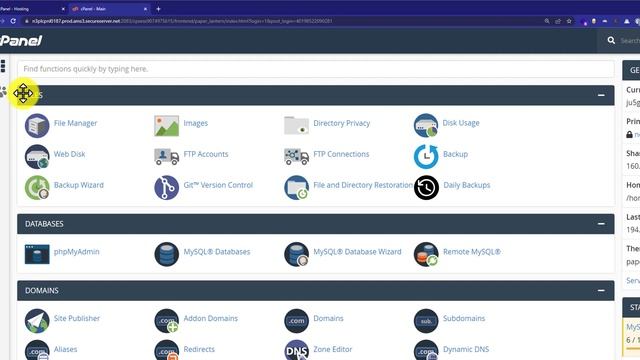This screenshot has height=360, width=640.
Task: Click the File and Directory Restoration link
Action: point(363,185)
